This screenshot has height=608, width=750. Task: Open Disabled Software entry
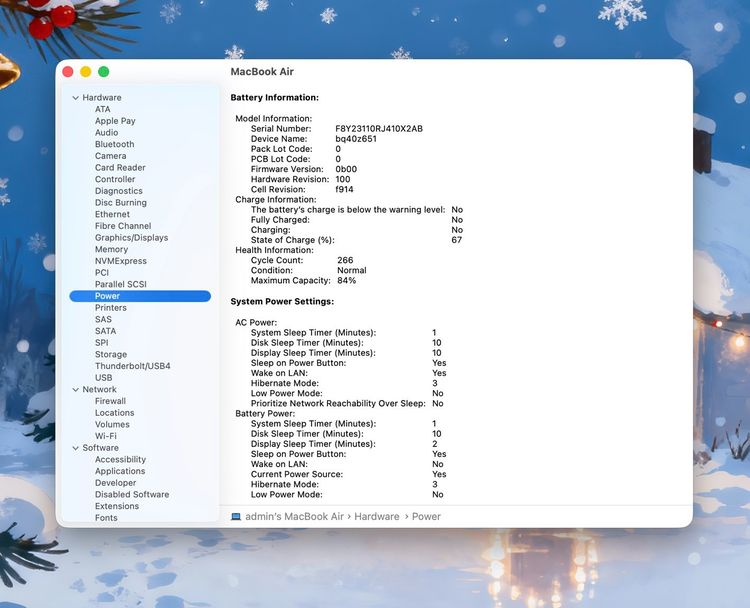(132, 494)
